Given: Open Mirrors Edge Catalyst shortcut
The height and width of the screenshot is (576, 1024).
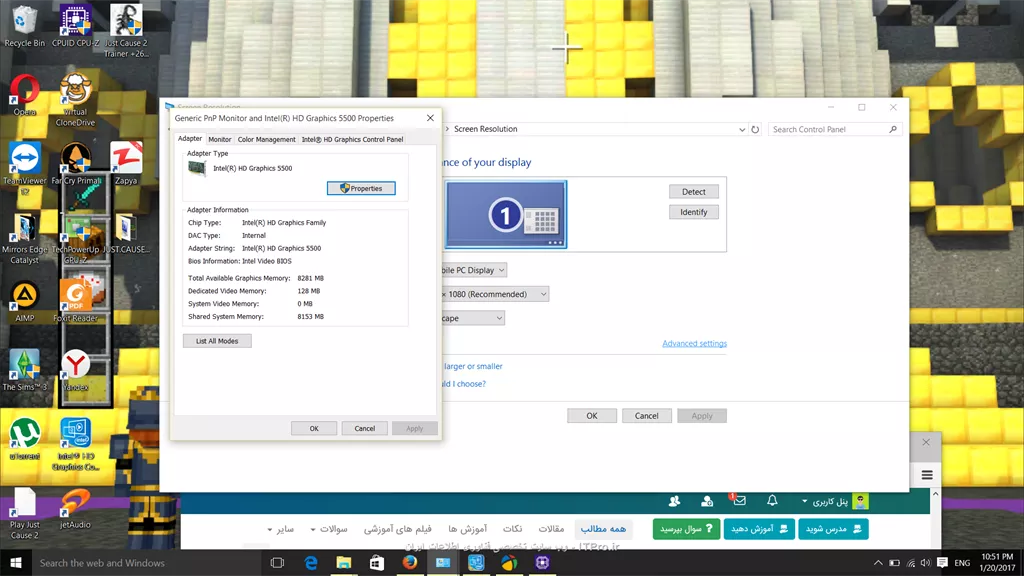Looking at the screenshot, I should click(x=24, y=238).
